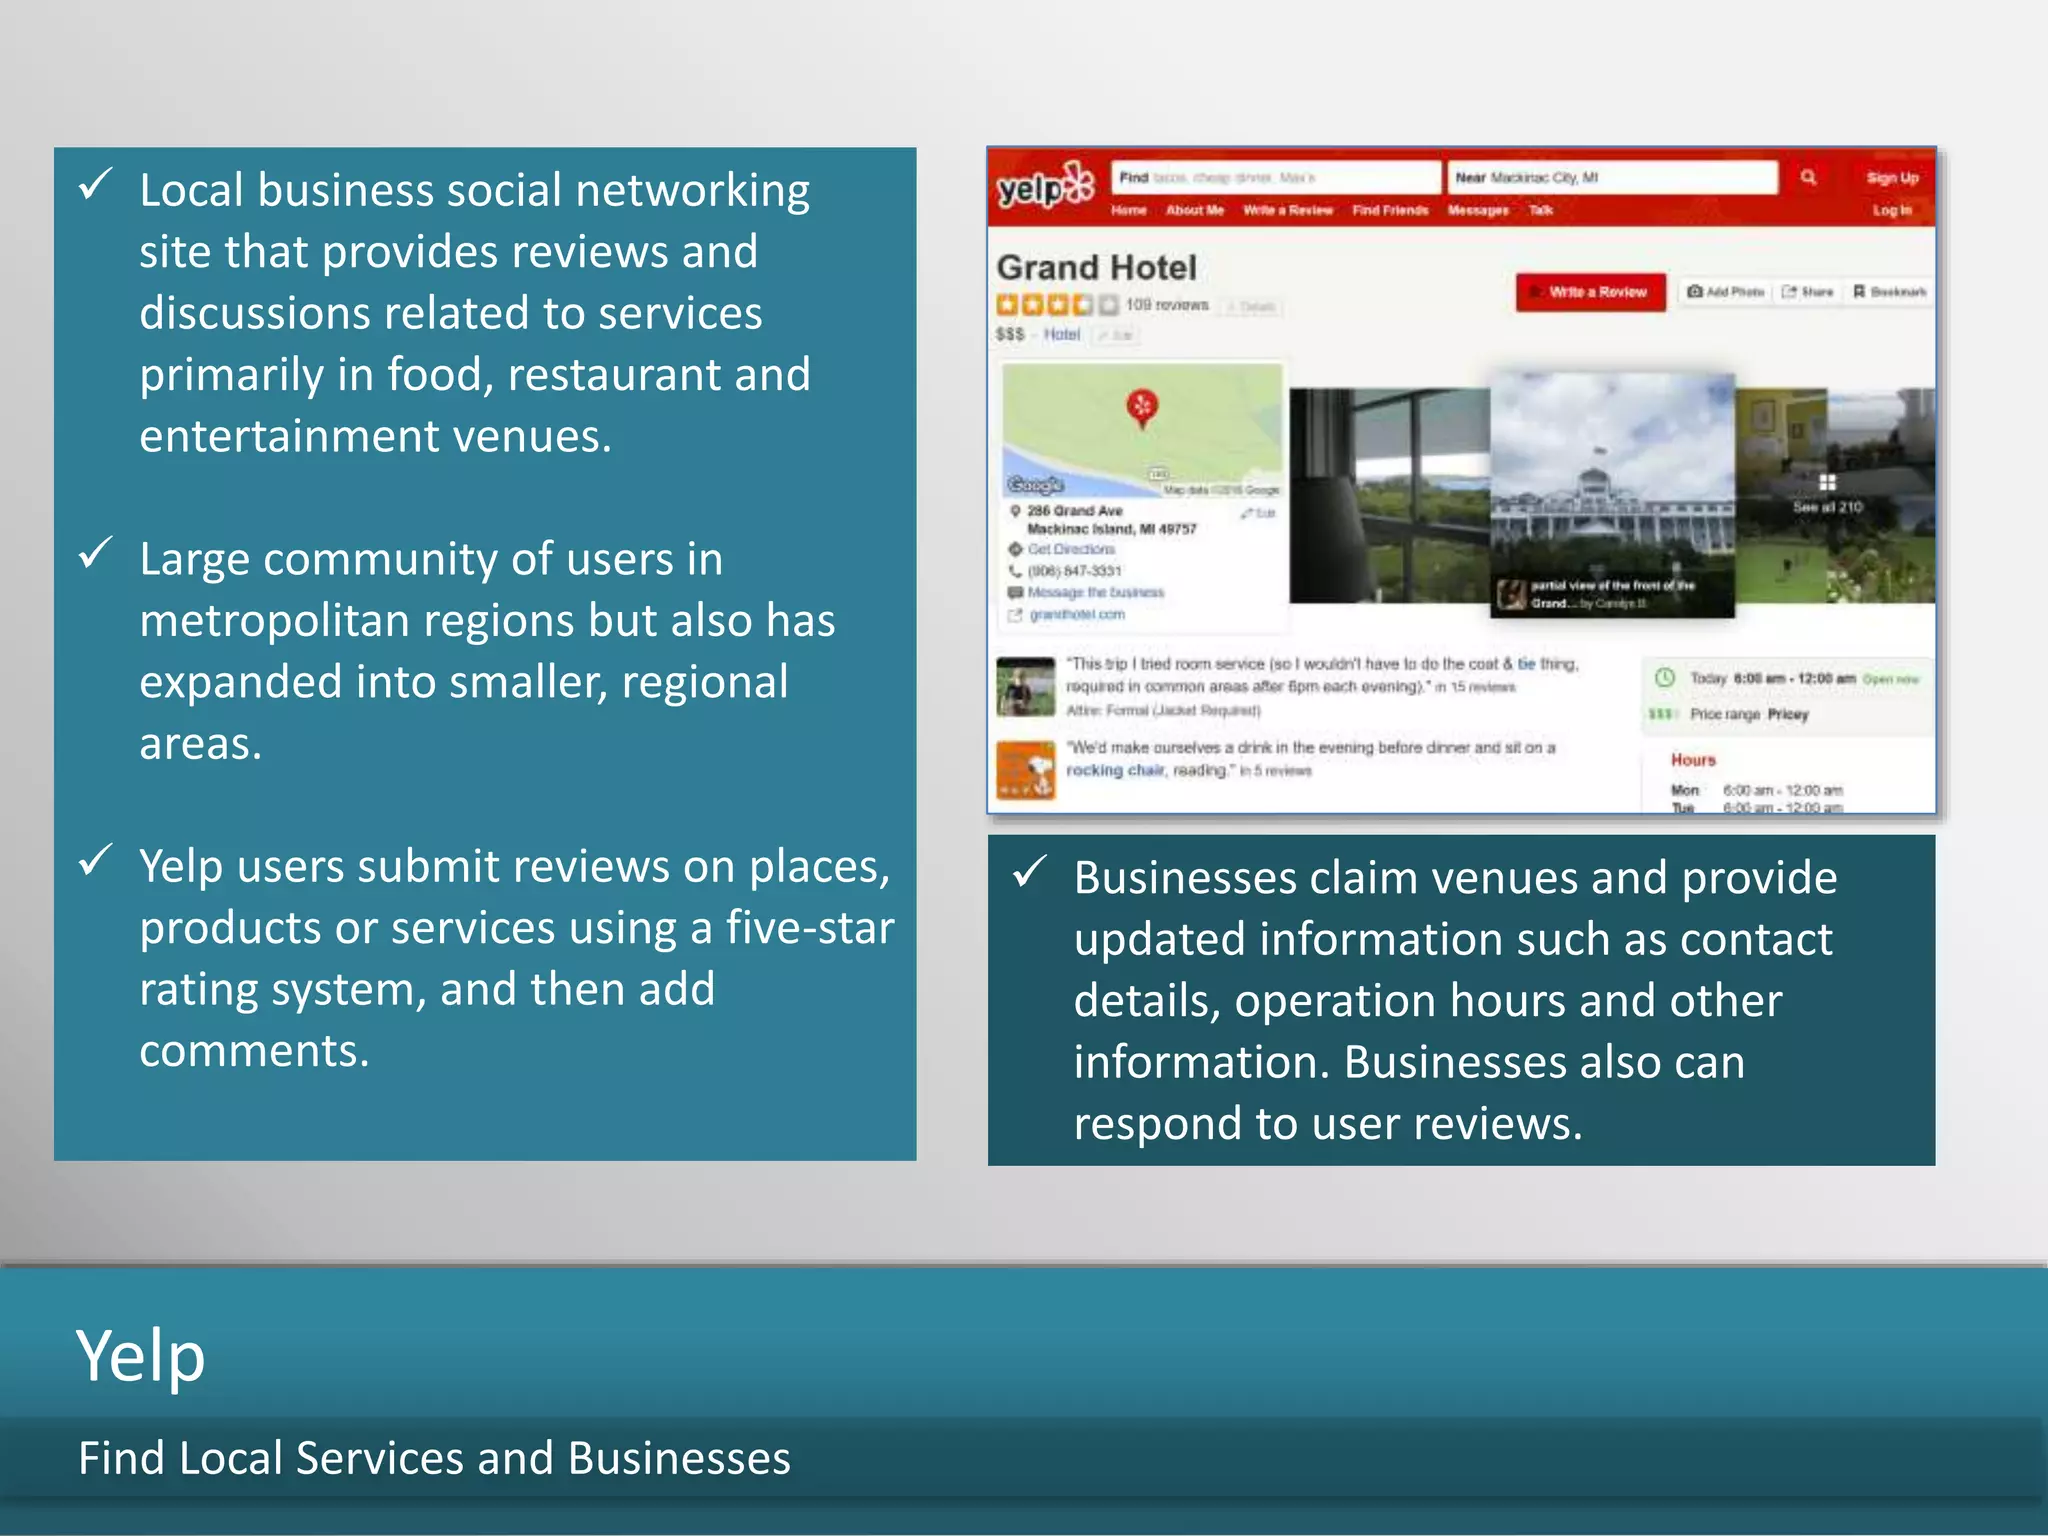Click the 'tie' highlighted link
This screenshot has height=1536, width=2048.
coord(1526,664)
